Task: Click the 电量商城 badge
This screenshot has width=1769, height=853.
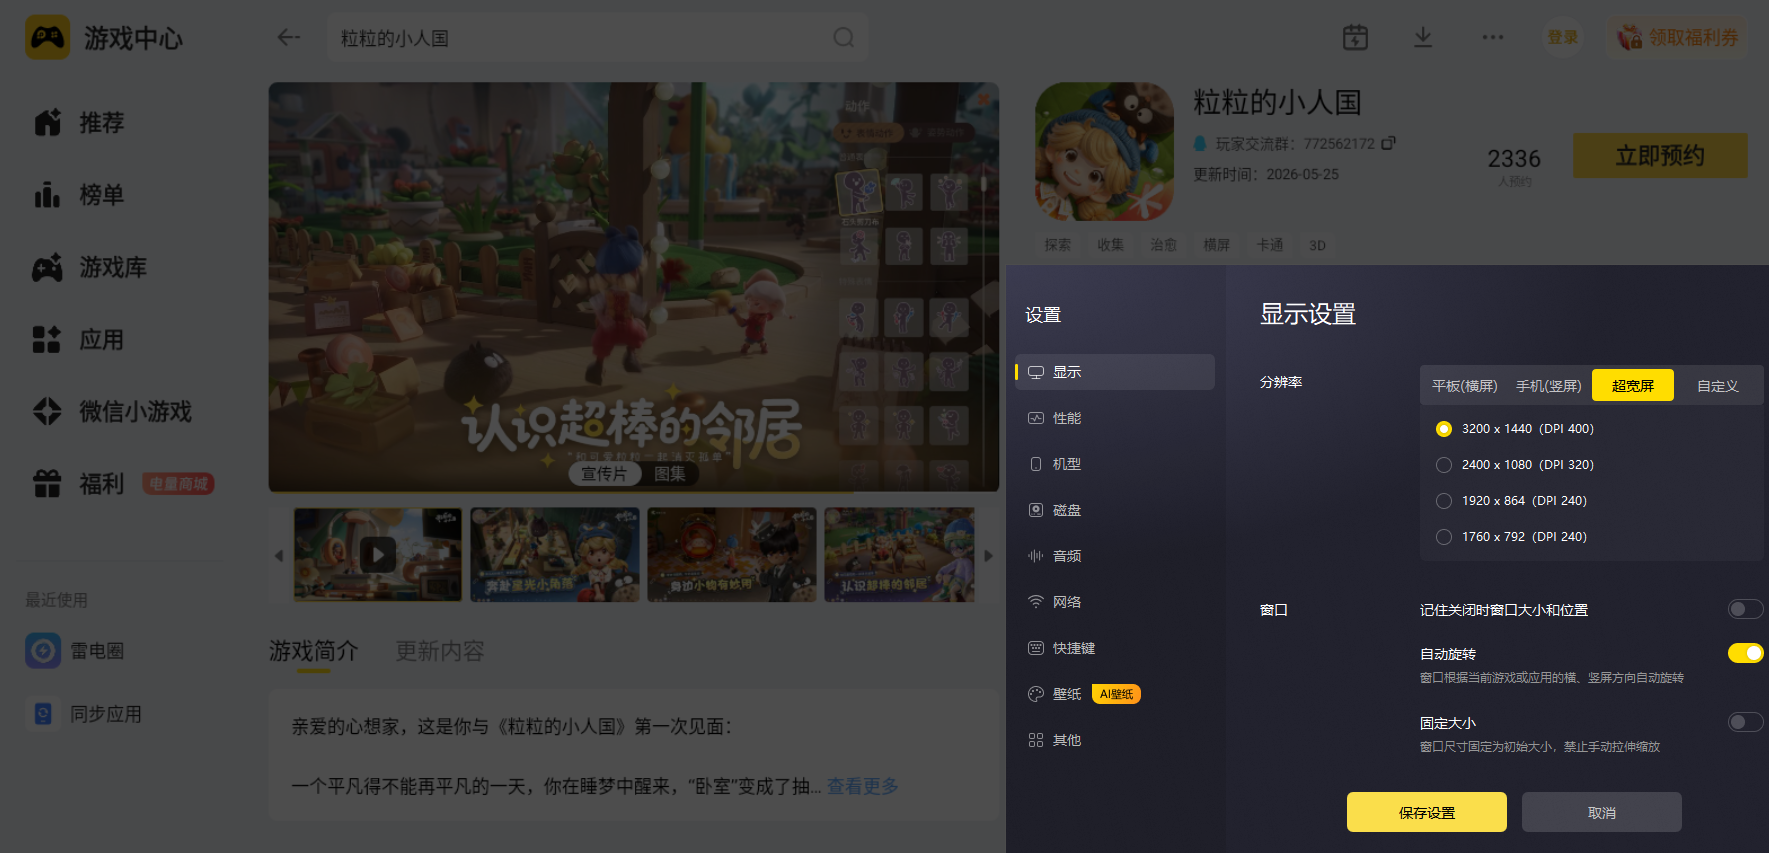Action: (178, 484)
